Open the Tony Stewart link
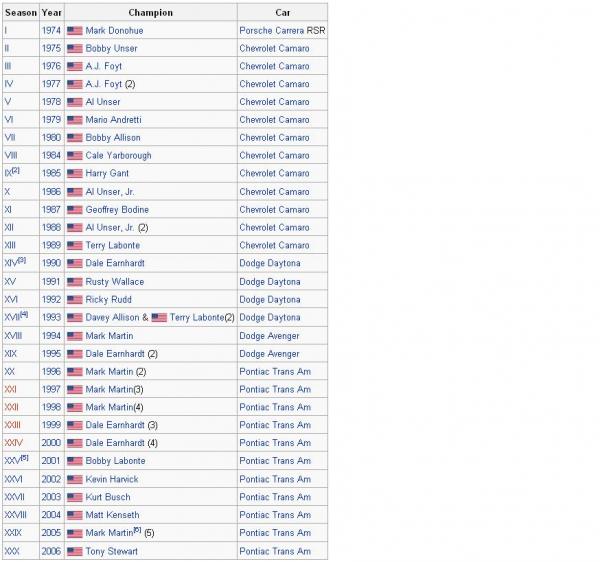Viewport: 600px width, 562px height. tap(112, 552)
